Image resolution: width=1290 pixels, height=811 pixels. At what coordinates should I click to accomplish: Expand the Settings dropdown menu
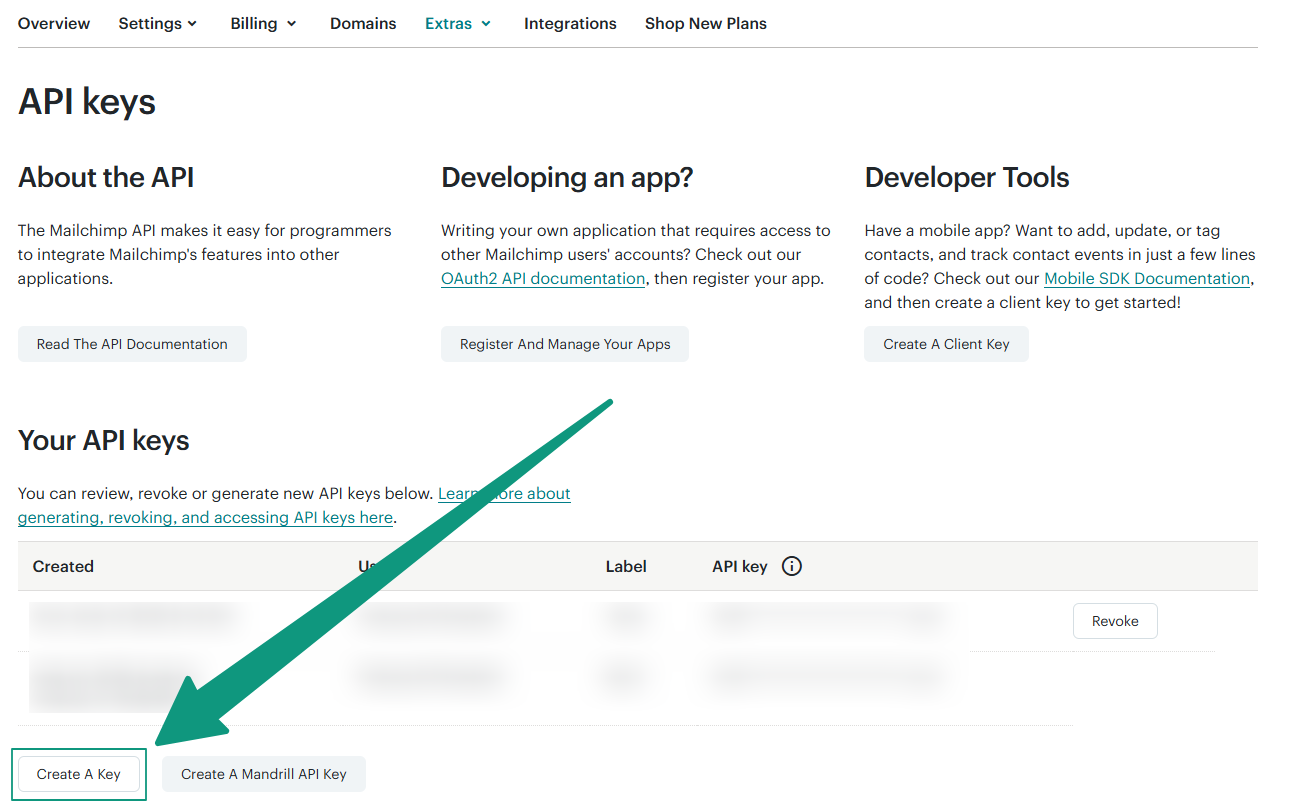click(158, 23)
